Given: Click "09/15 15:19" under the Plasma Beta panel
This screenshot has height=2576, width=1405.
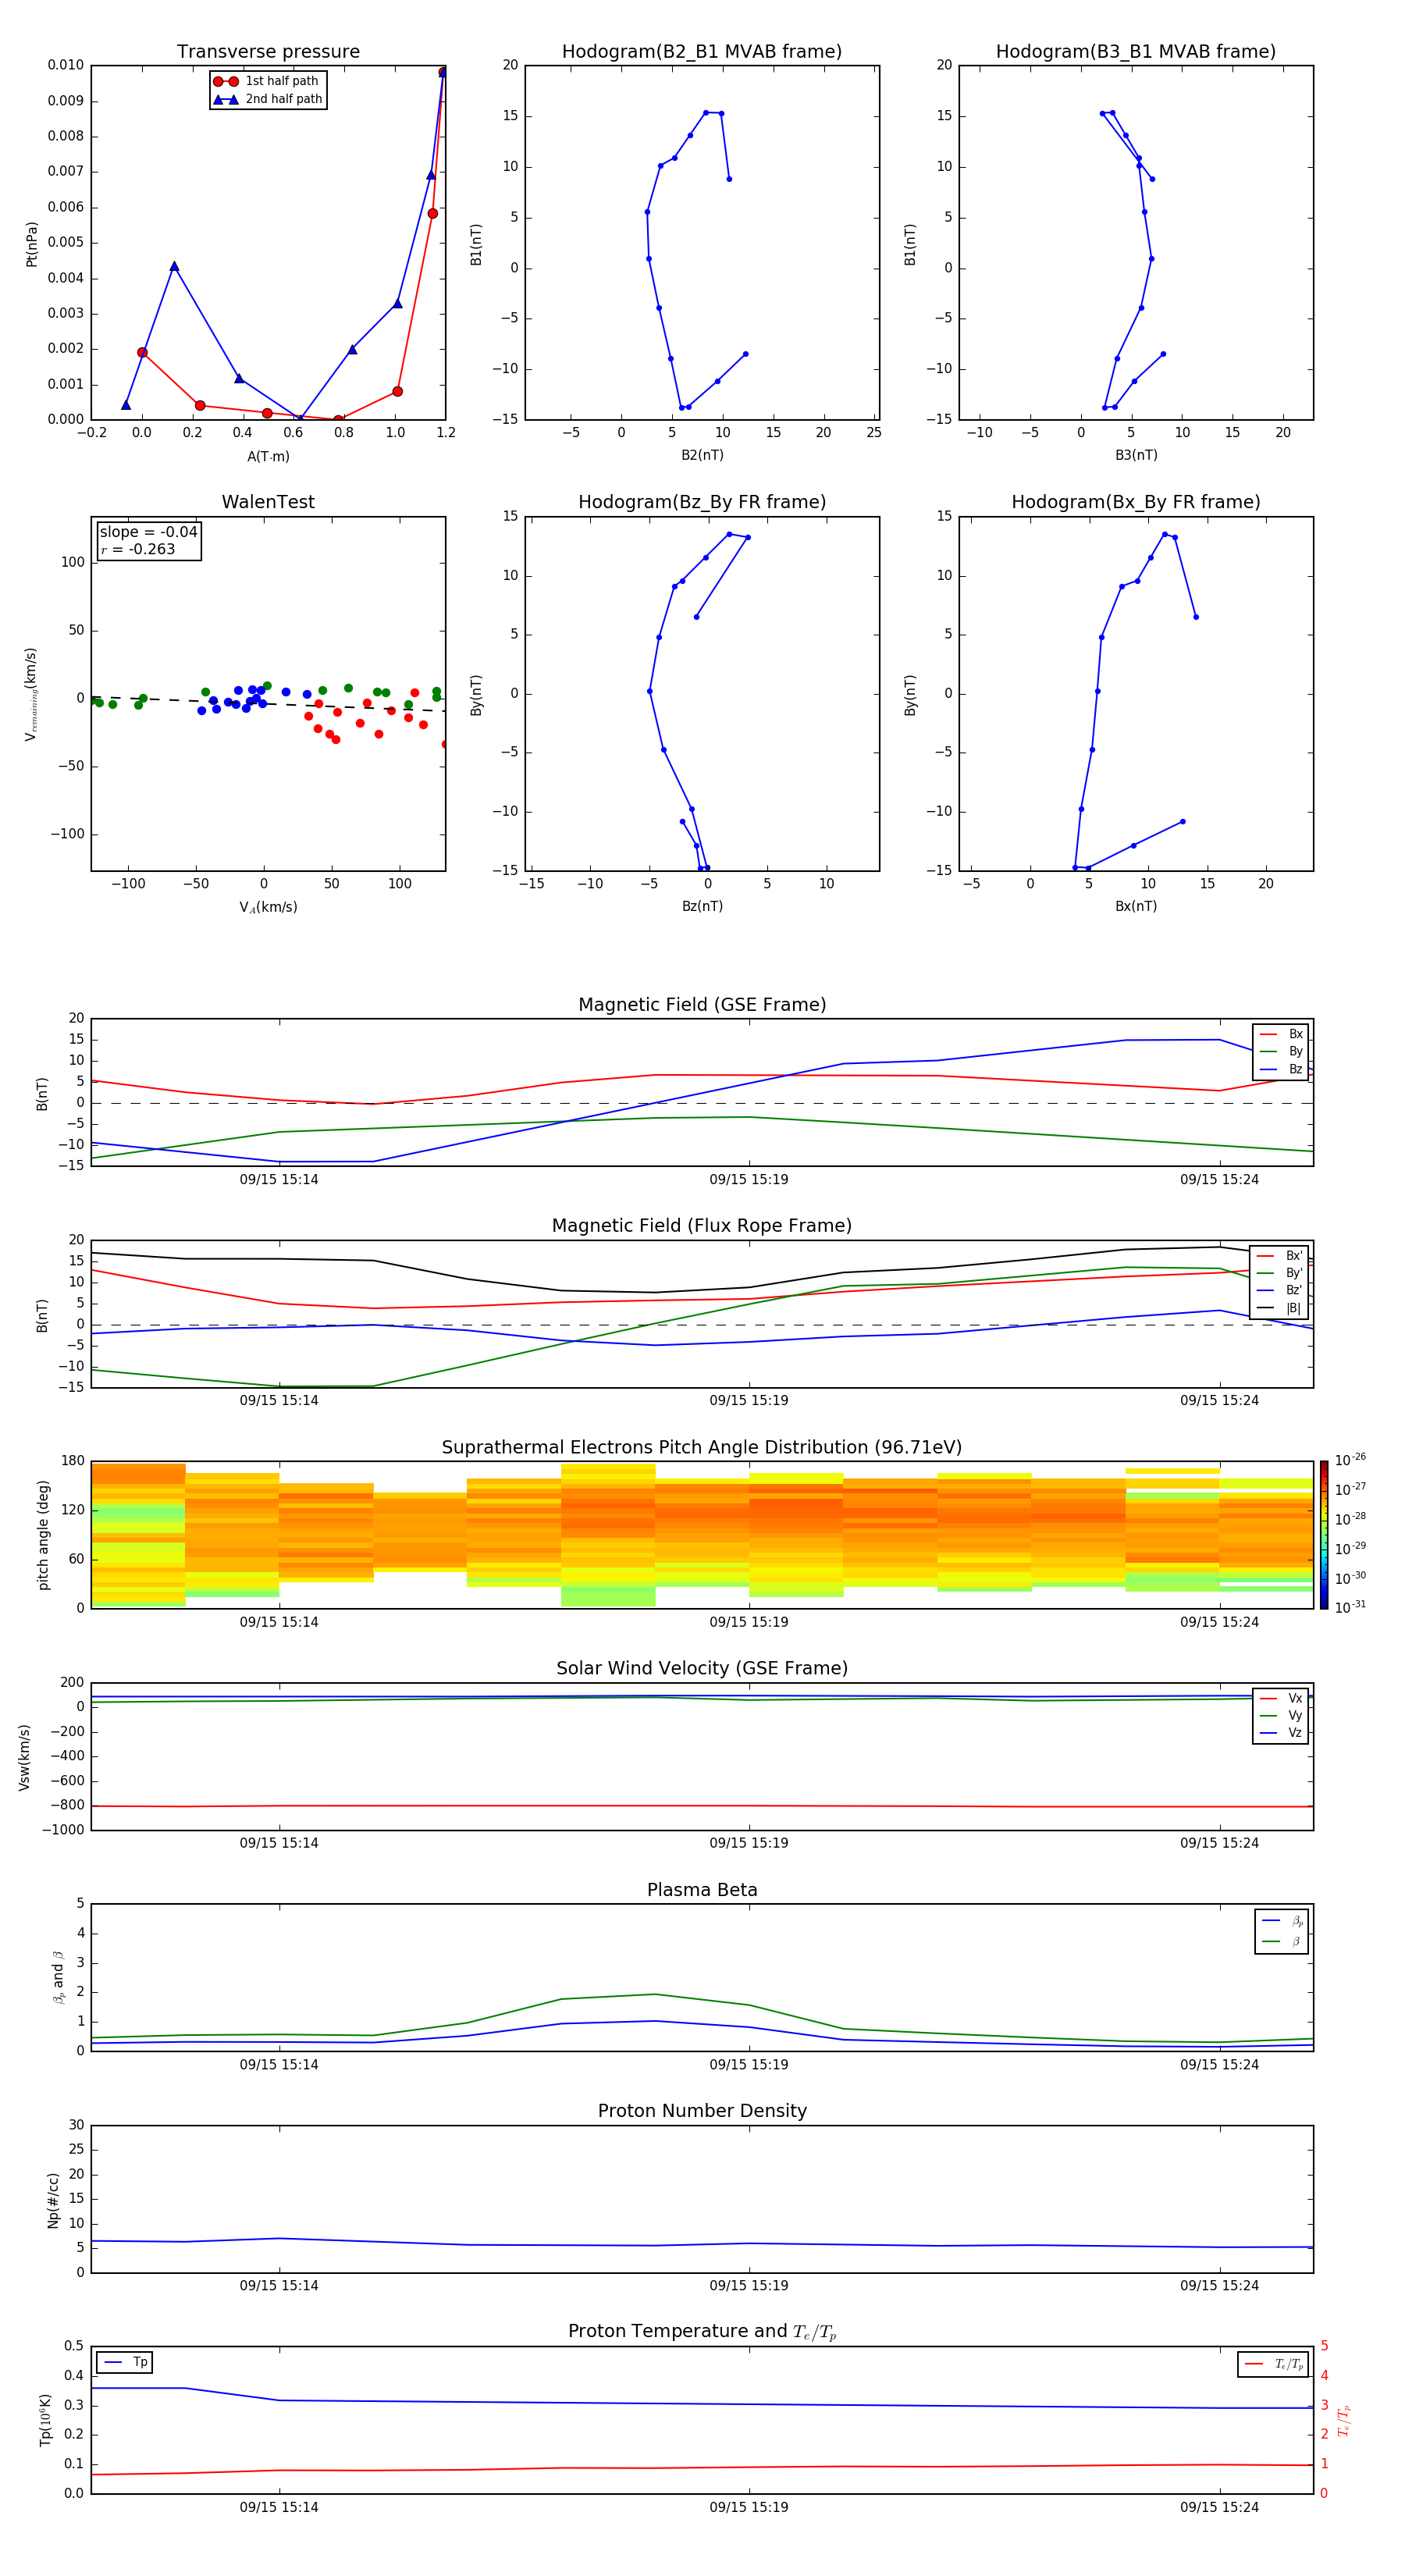Looking at the screenshot, I should pos(749,2064).
